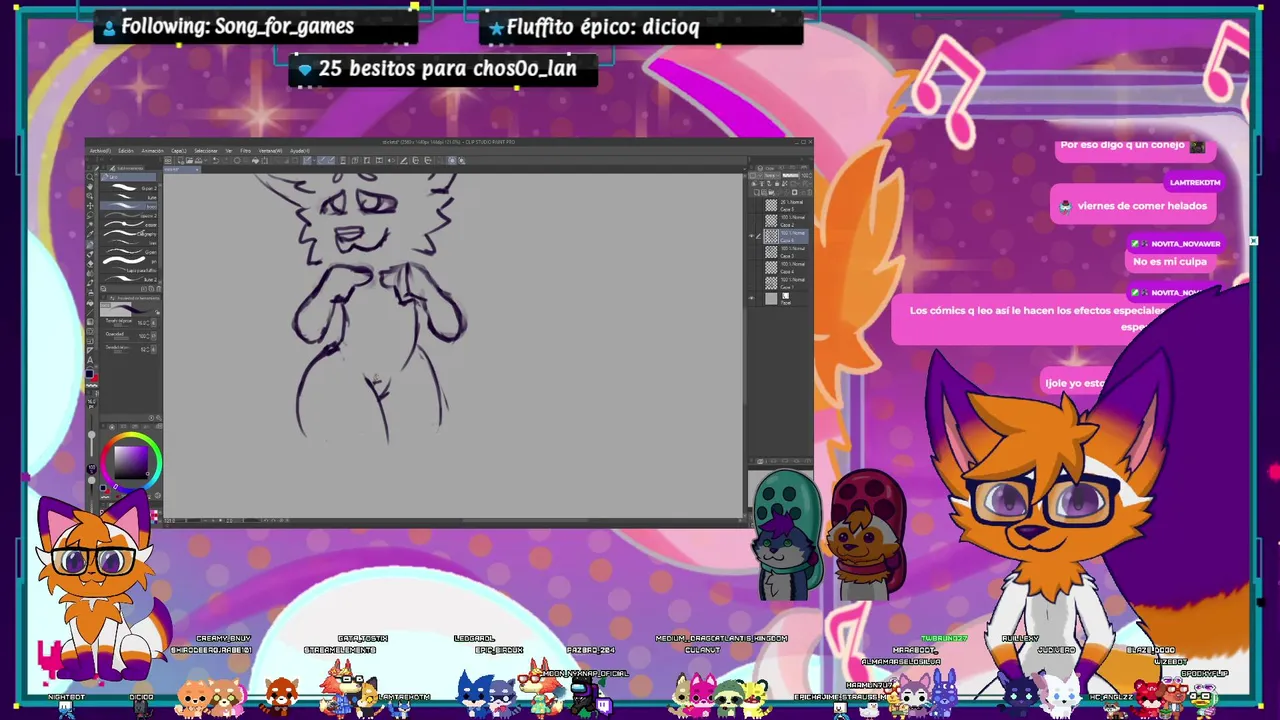Open the Seleccionar menu
The height and width of the screenshot is (720, 1280).
click(x=206, y=151)
